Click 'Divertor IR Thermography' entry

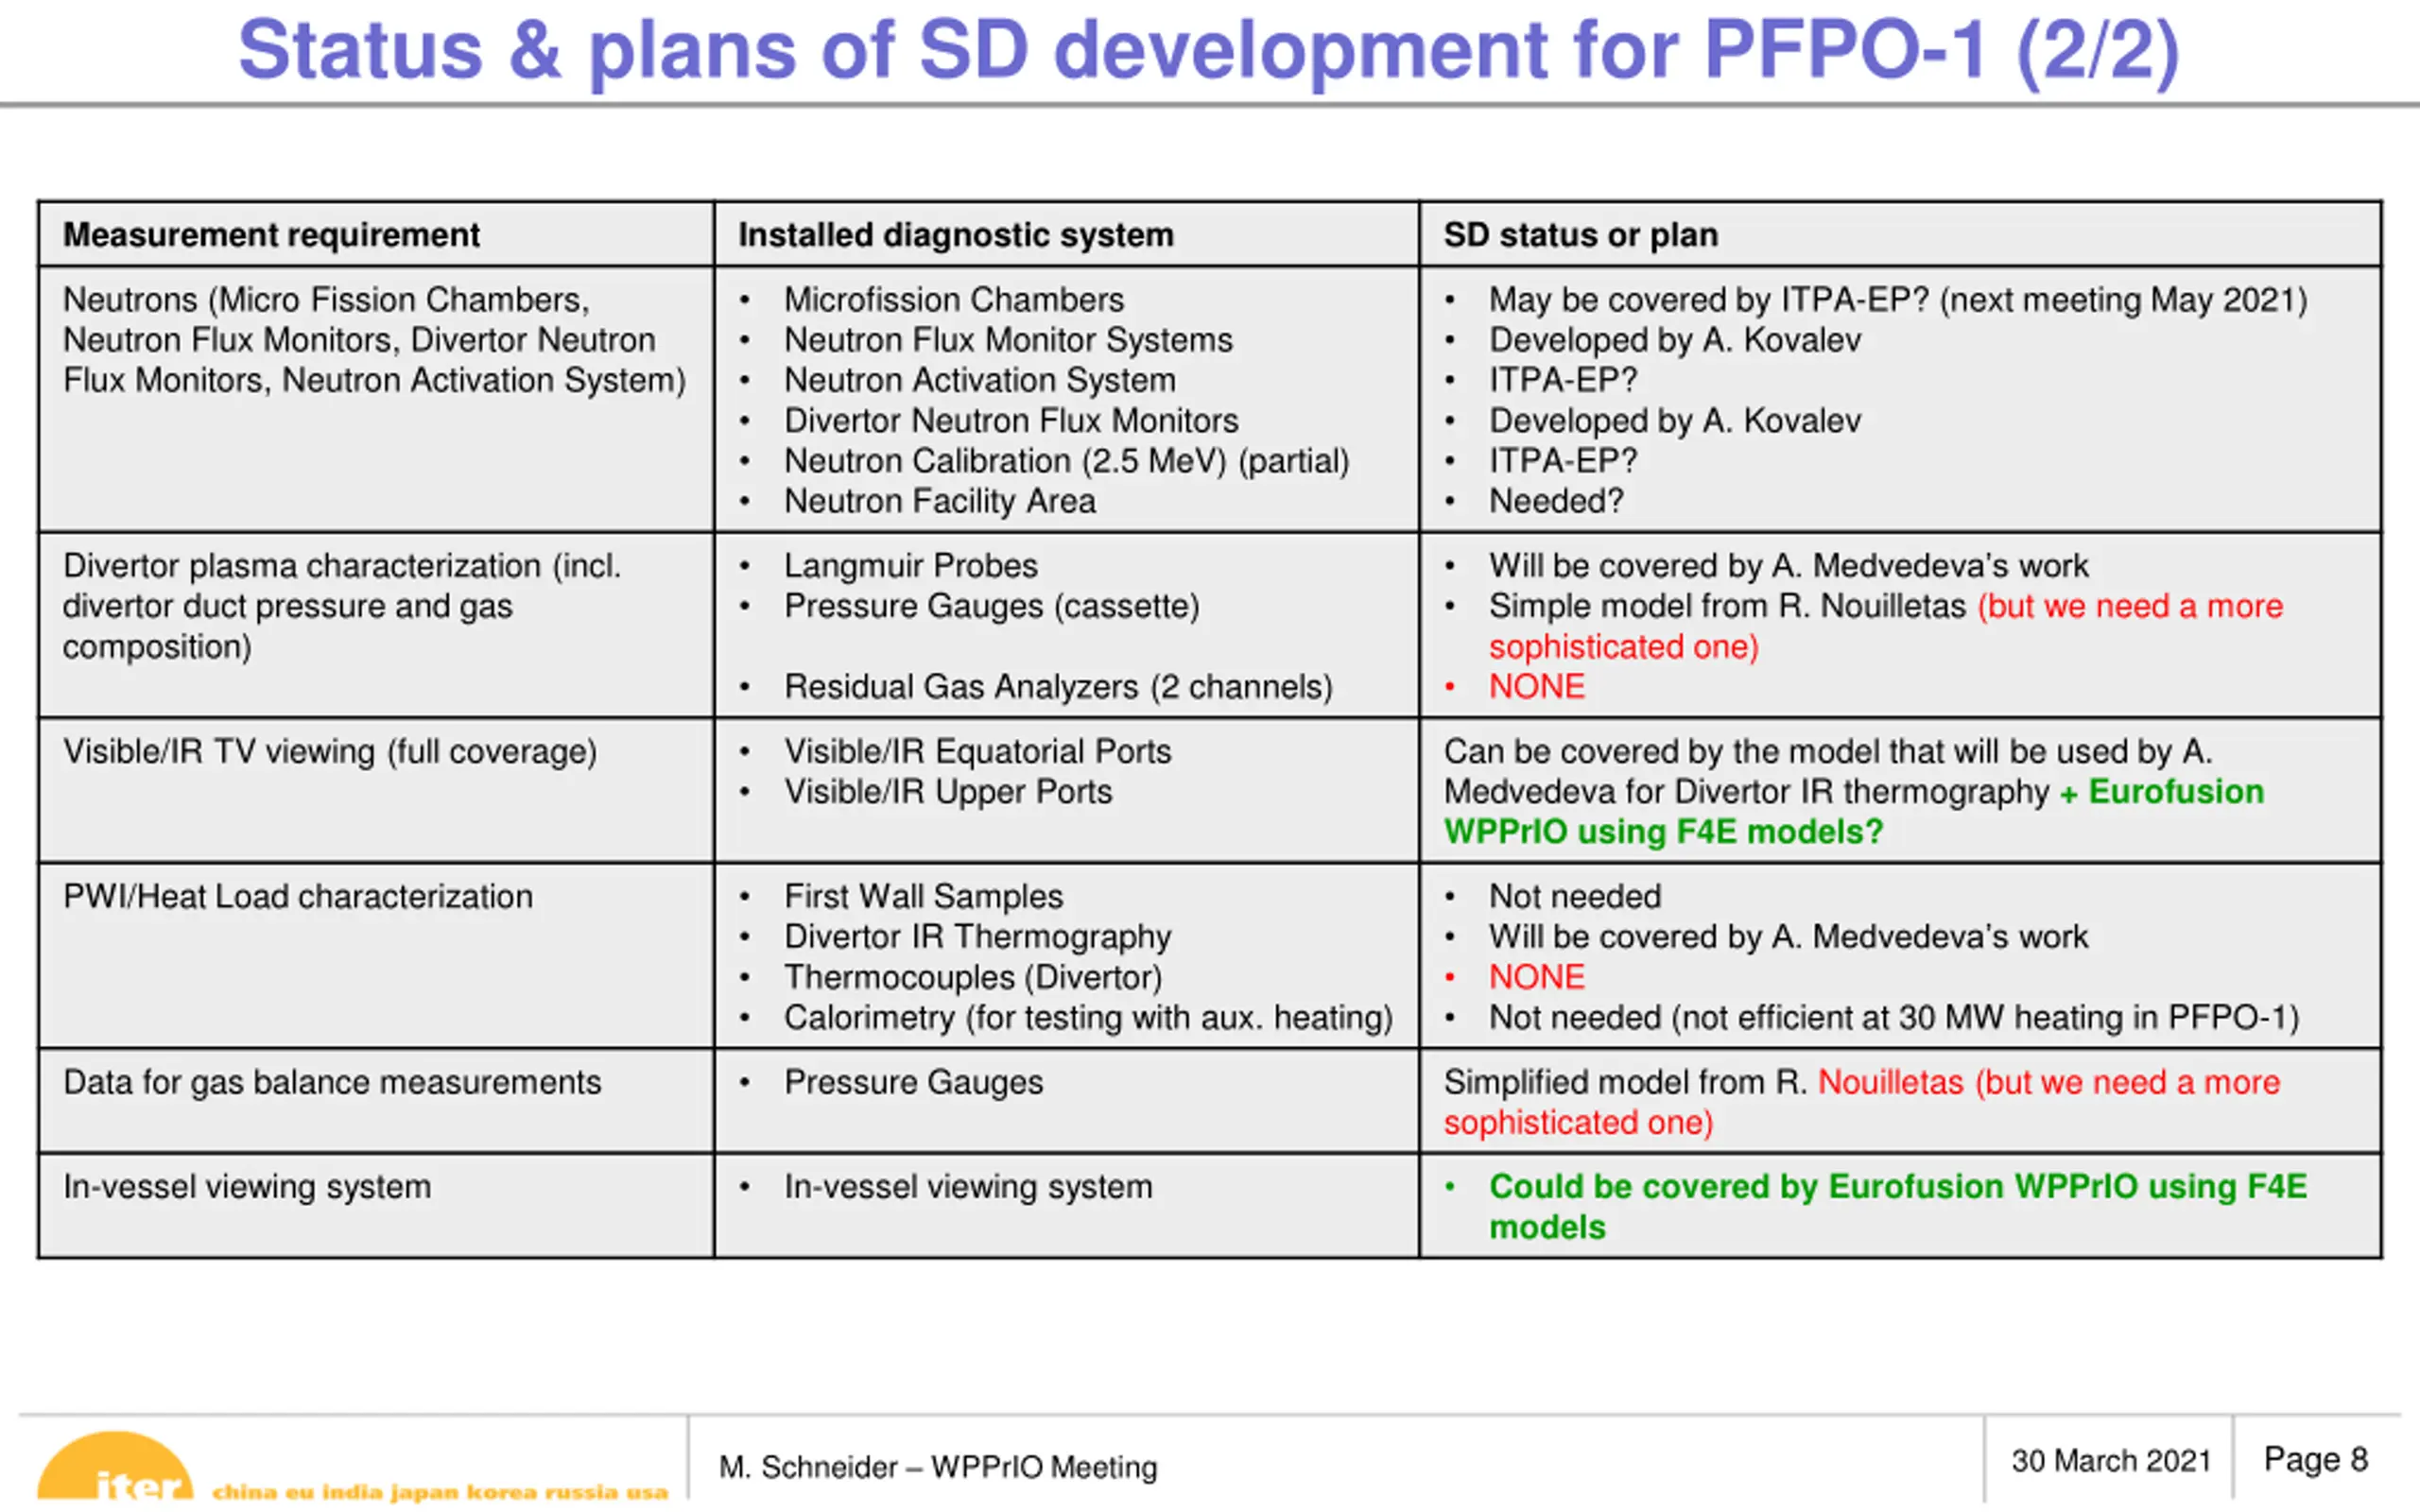977,937
